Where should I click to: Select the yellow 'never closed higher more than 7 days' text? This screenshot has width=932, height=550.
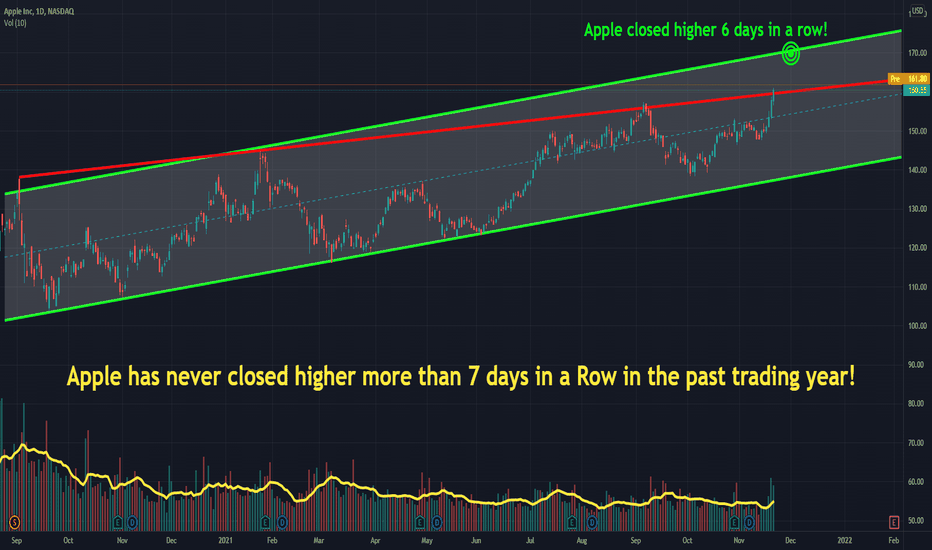461,377
